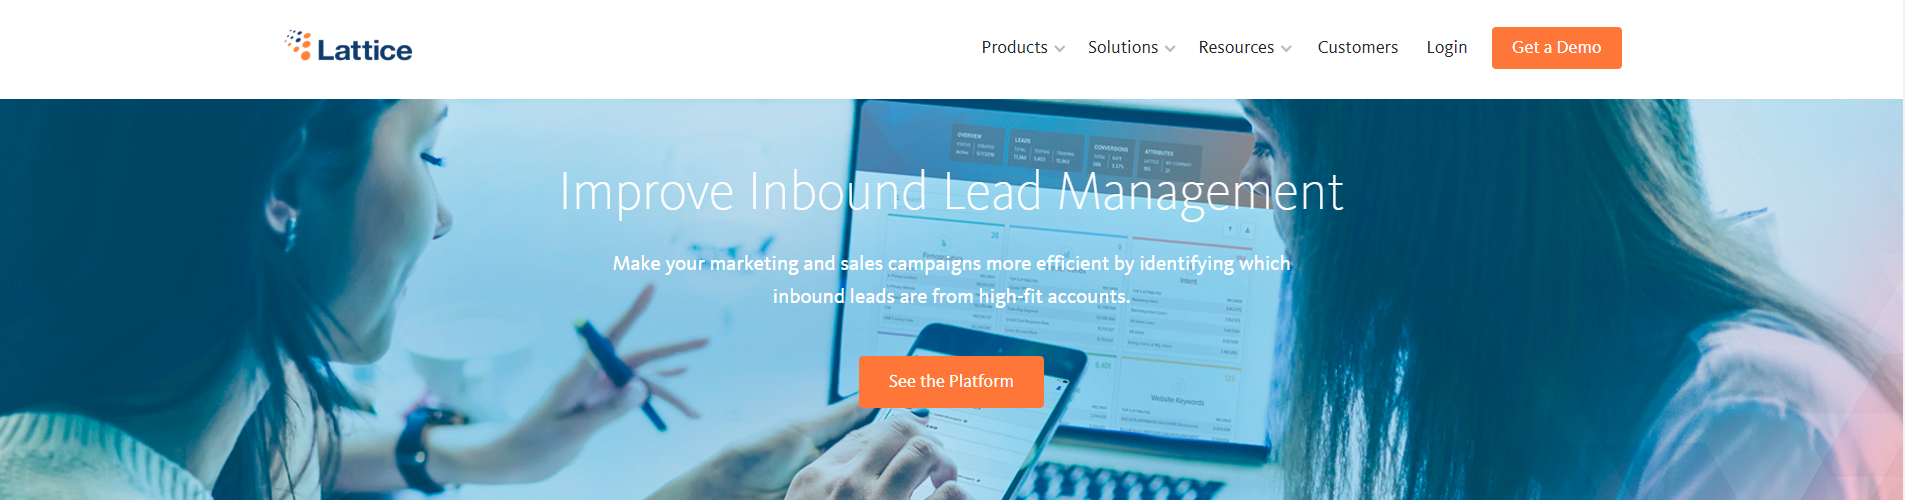Click the See the Platform button

coord(951,382)
